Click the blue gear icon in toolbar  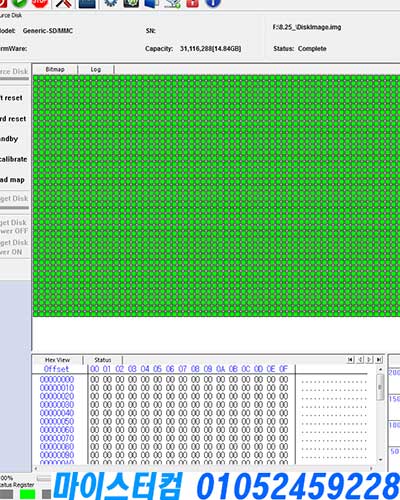pos(111,3)
